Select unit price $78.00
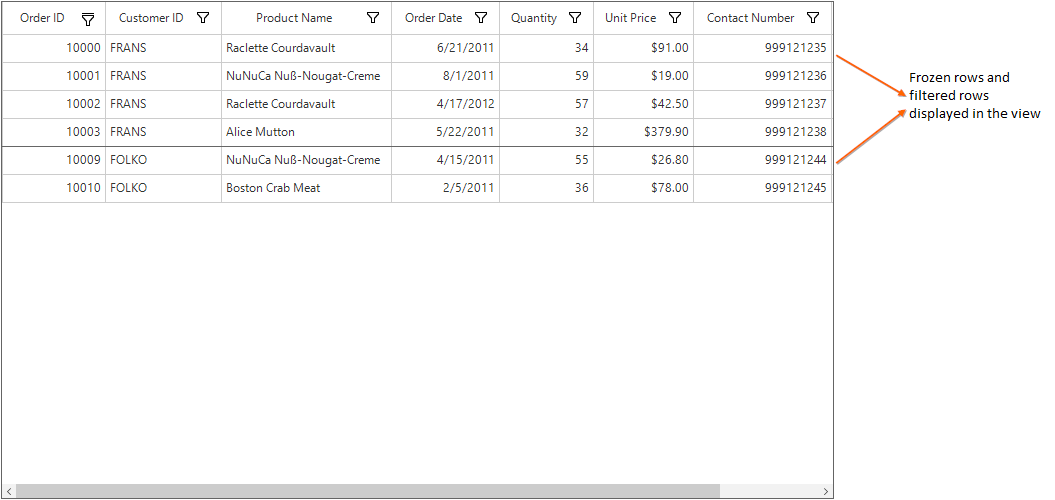 click(644, 188)
